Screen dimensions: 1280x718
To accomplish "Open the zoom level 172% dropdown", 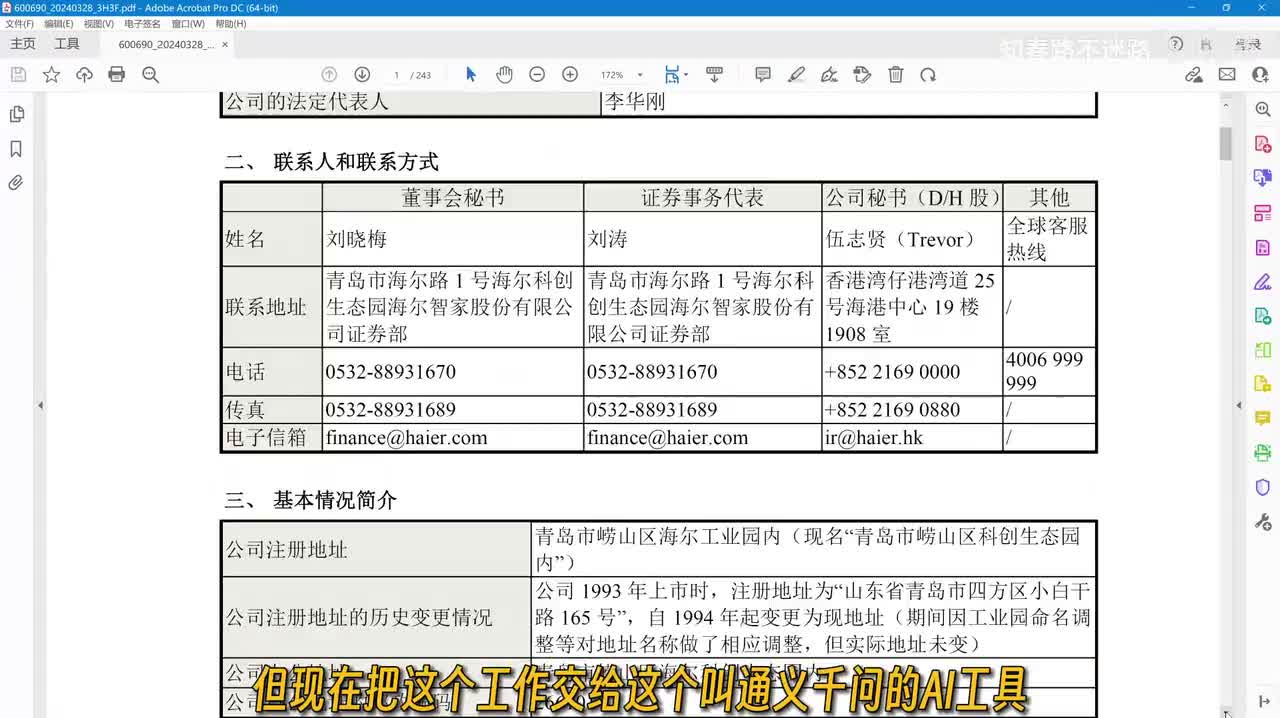I will click(640, 75).
